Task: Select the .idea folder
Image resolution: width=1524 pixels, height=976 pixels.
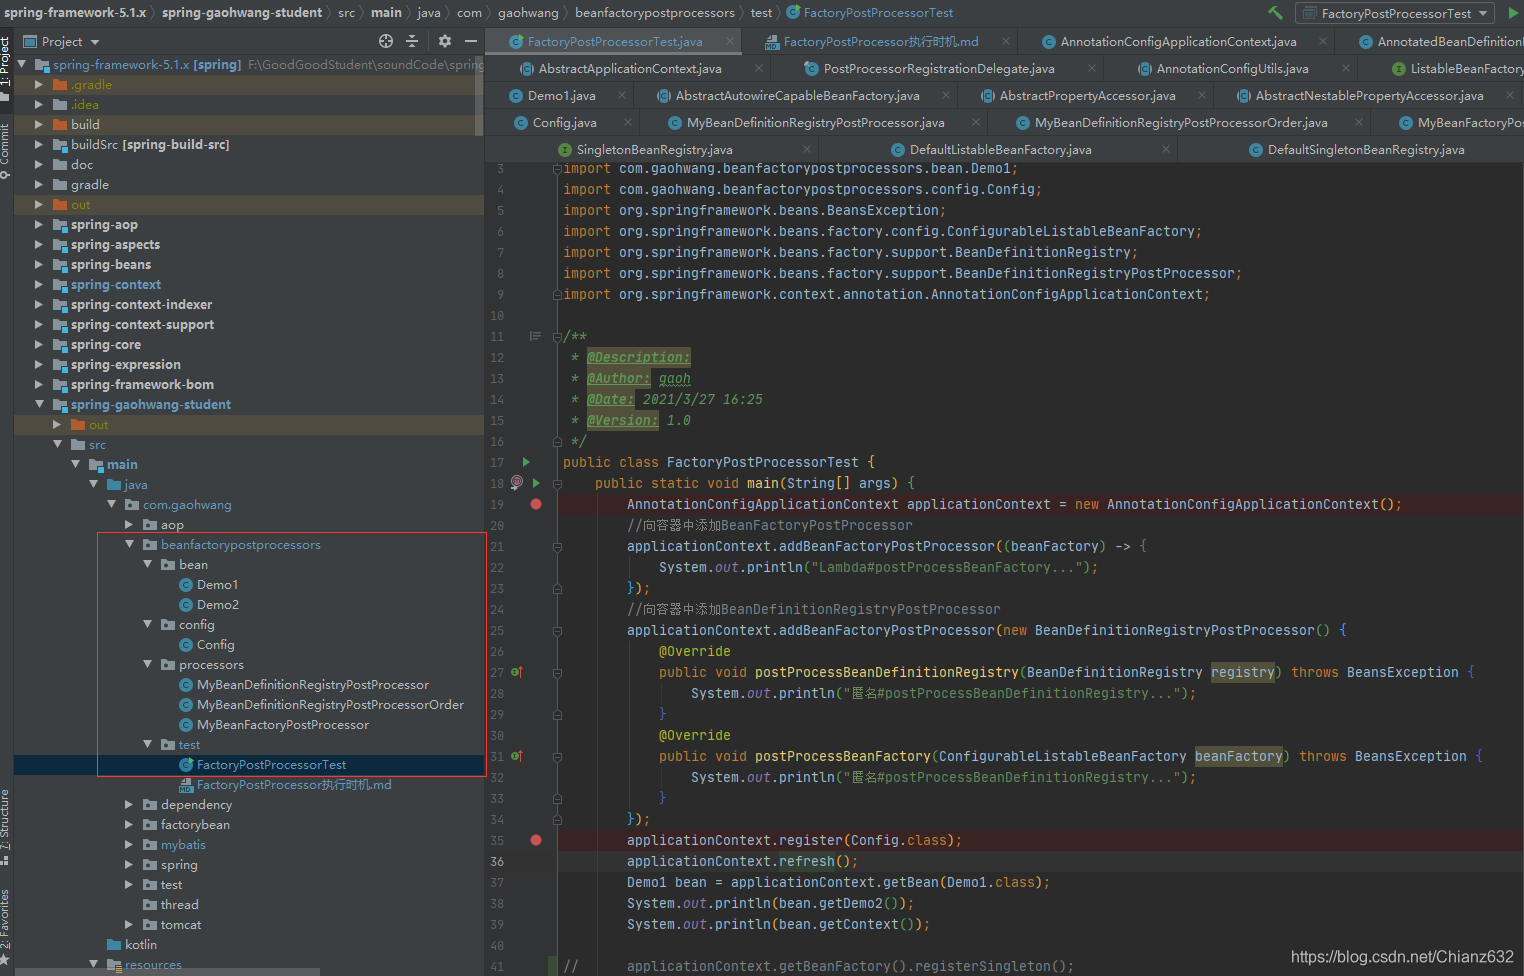Action: click(x=84, y=104)
